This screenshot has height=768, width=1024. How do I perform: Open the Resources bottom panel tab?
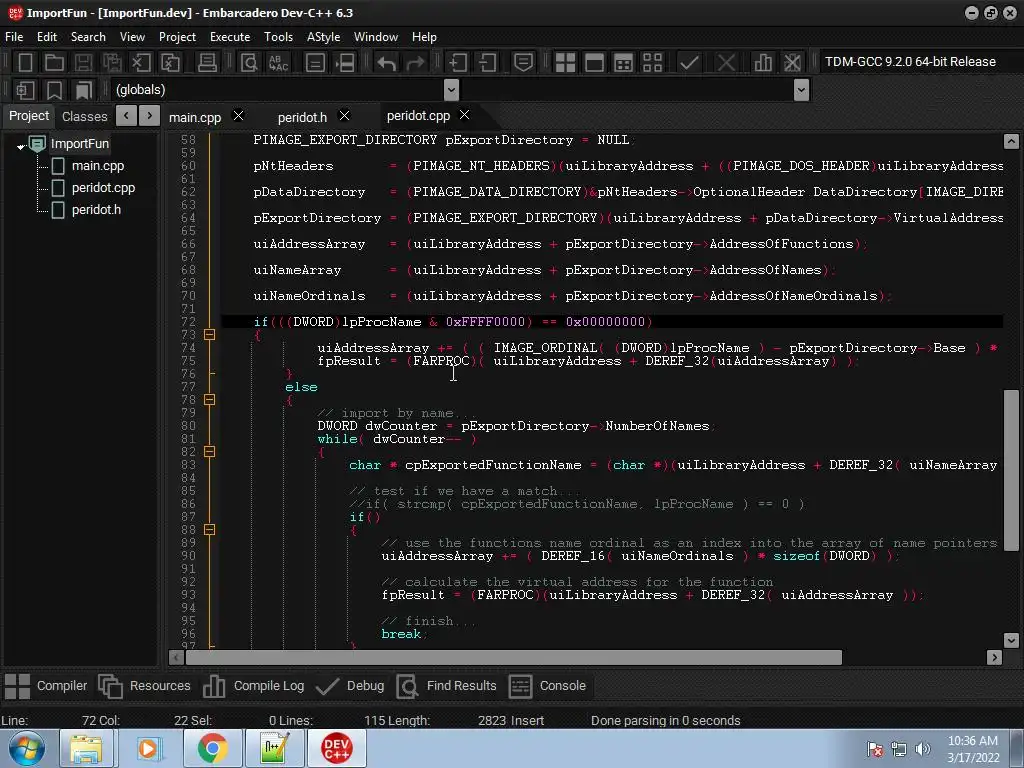(x=144, y=686)
